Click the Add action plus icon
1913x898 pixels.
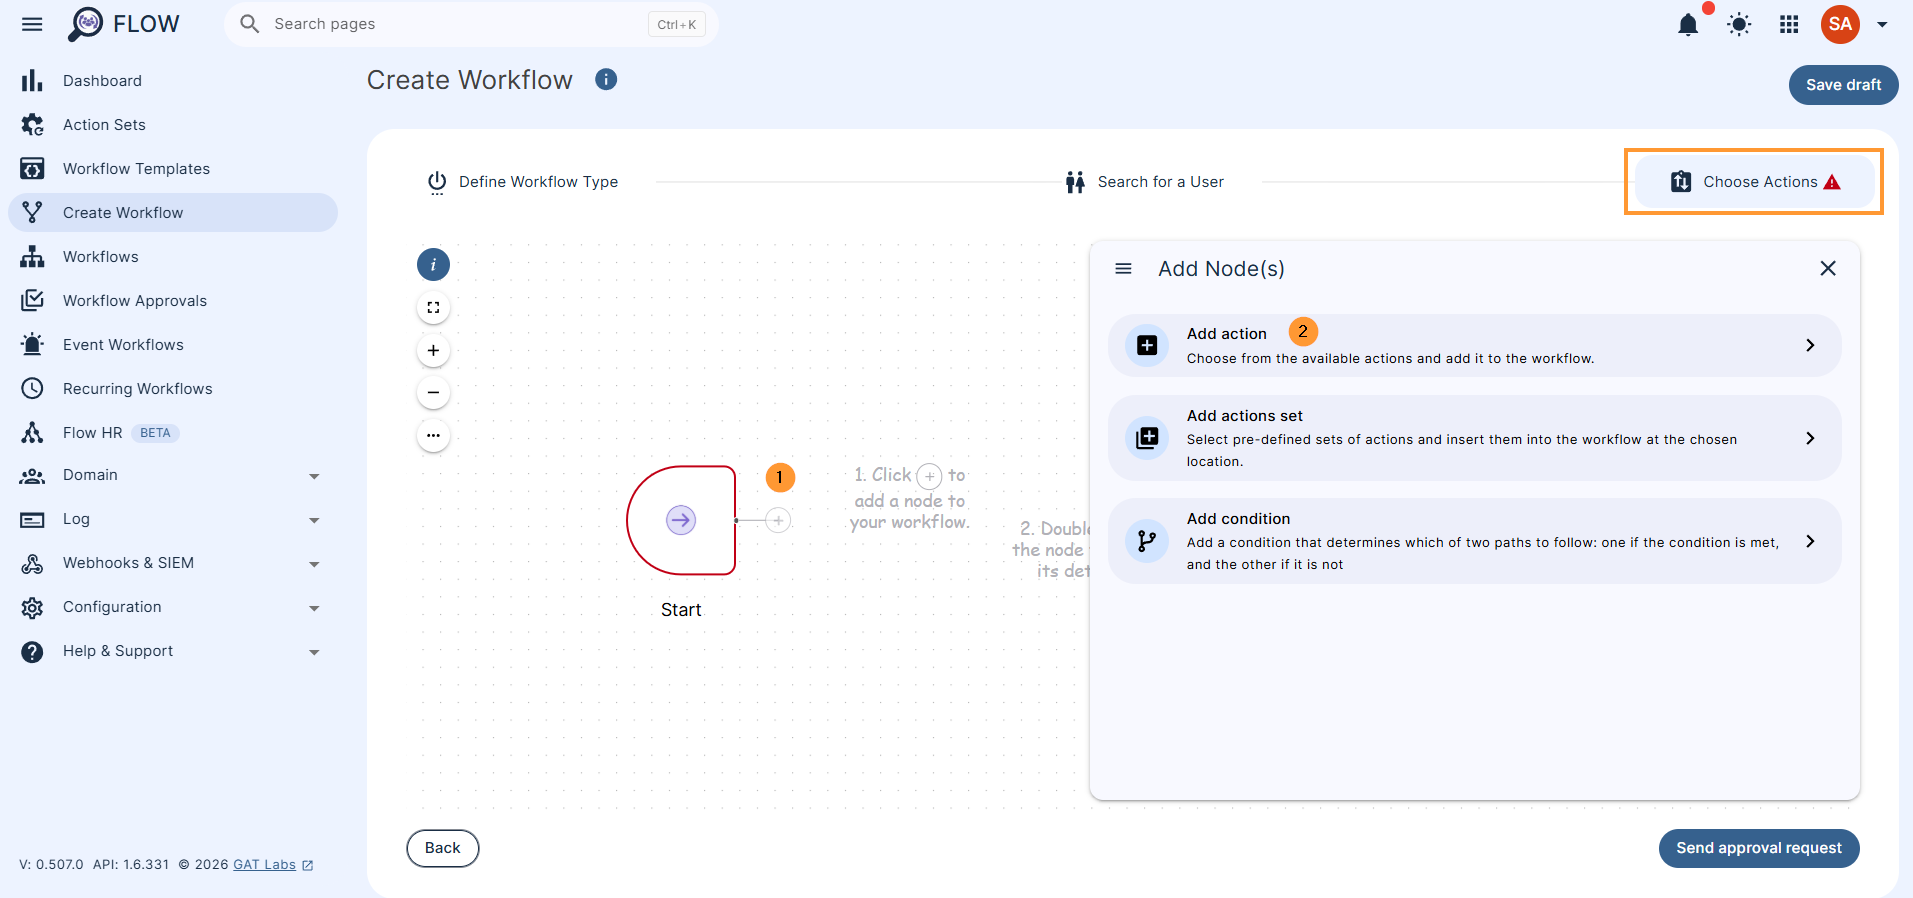point(1147,345)
